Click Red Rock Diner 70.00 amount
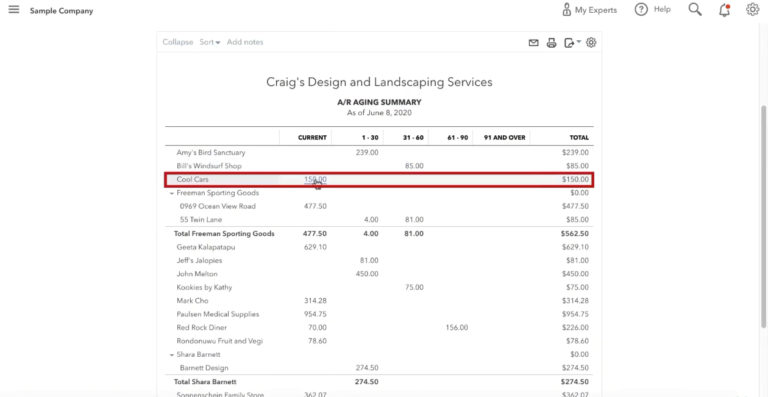 (x=317, y=327)
